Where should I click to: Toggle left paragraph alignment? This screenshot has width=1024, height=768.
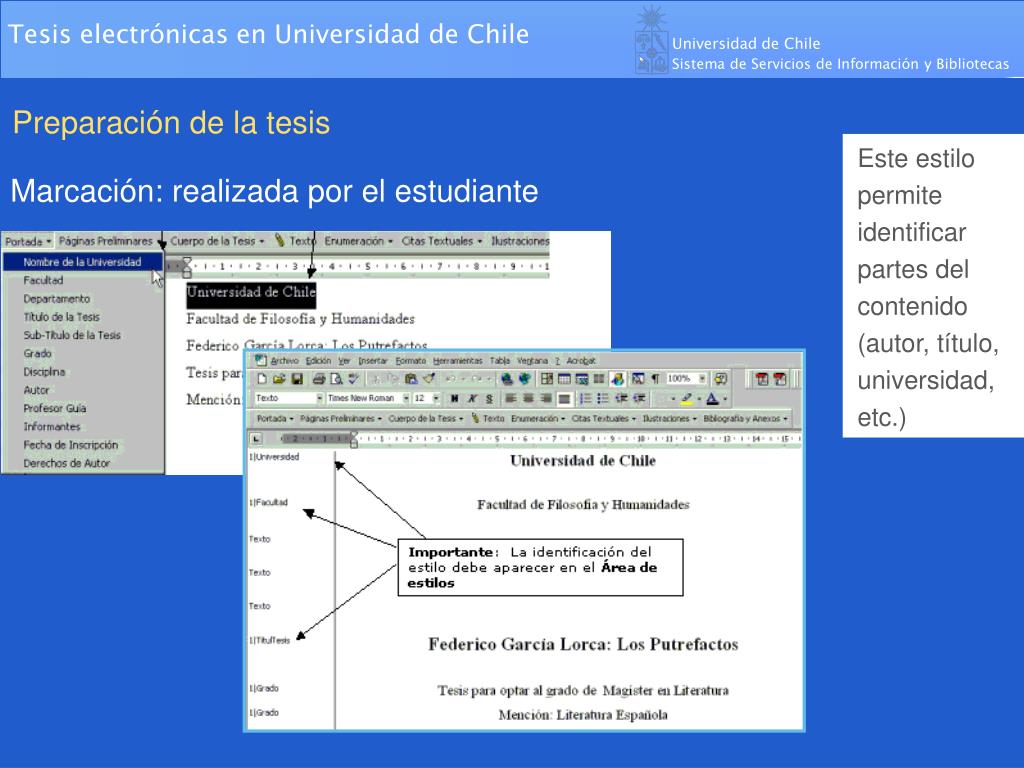click(x=511, y=398)
